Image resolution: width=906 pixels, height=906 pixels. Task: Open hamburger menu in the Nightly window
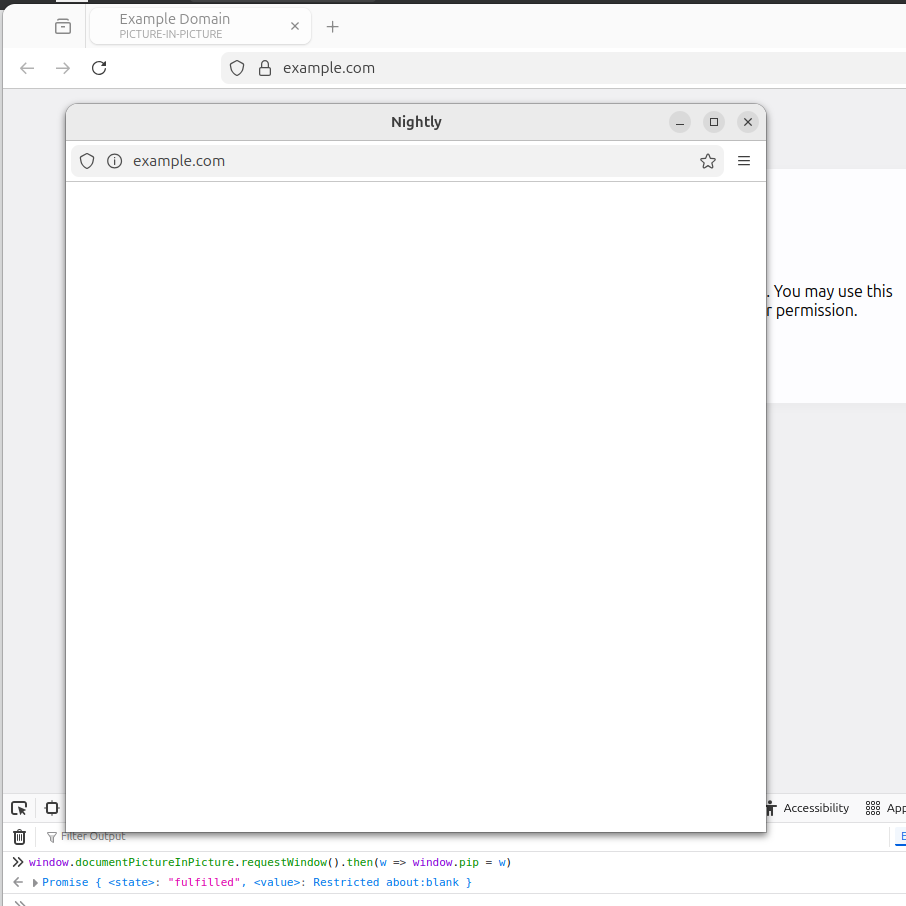[x=744, y=161]
